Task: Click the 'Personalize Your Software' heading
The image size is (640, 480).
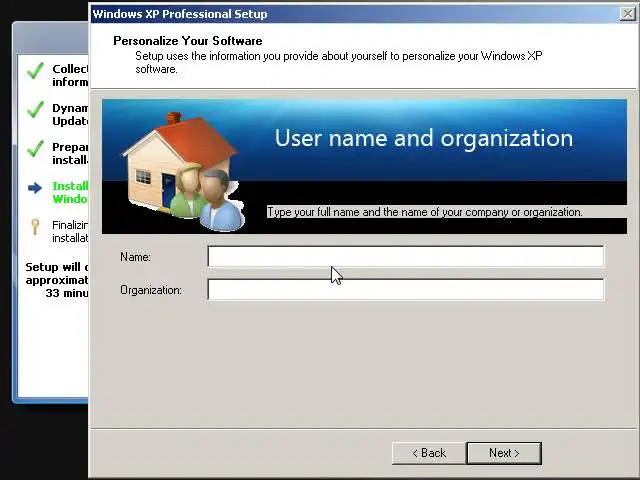Action: pyautogui.click(x=188, y=41)
